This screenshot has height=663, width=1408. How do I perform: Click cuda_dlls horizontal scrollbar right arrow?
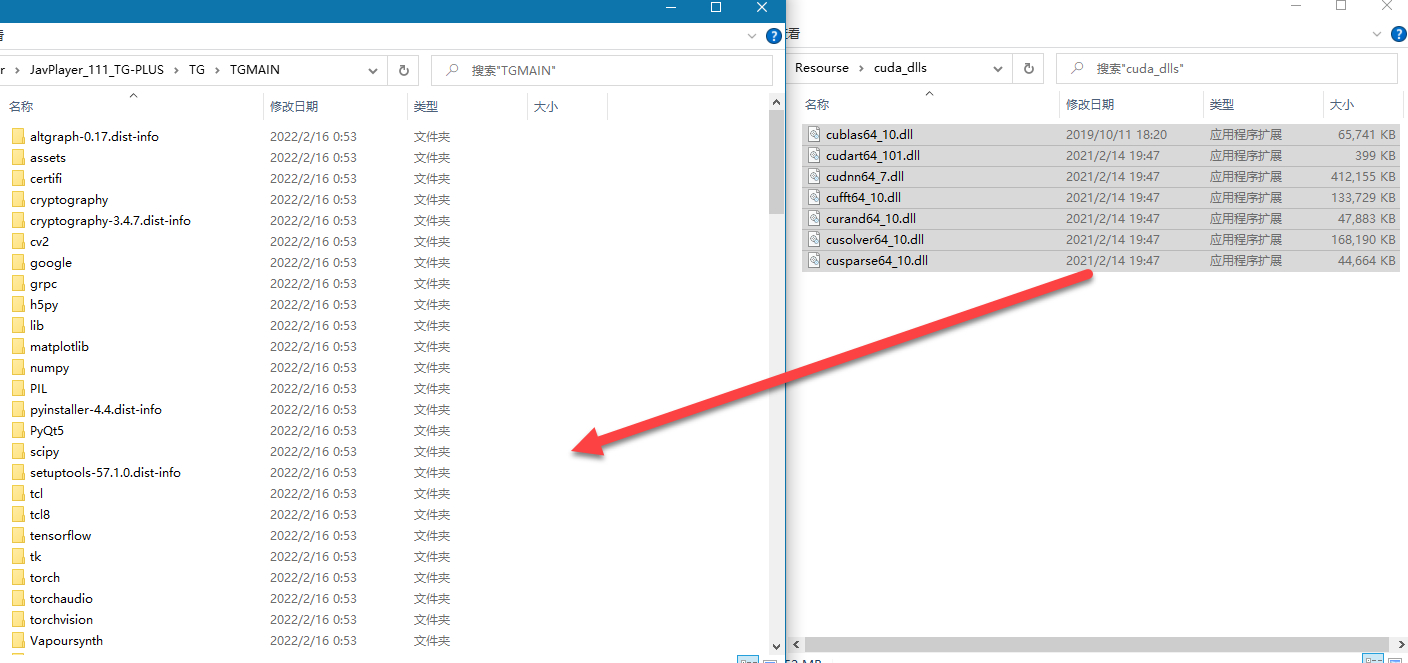(x=1399, y=645)
